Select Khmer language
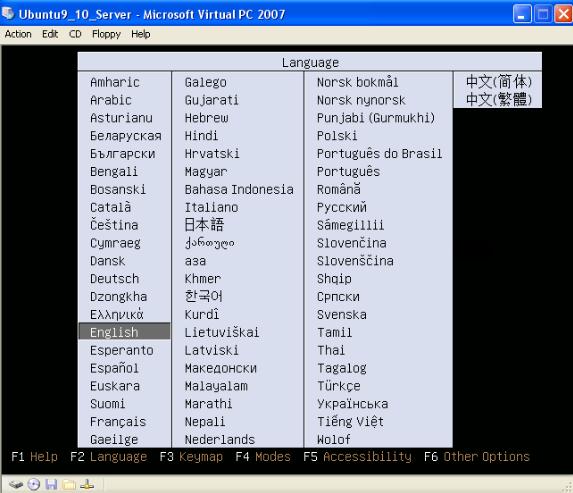573x493 pixels. click(202, 279)
